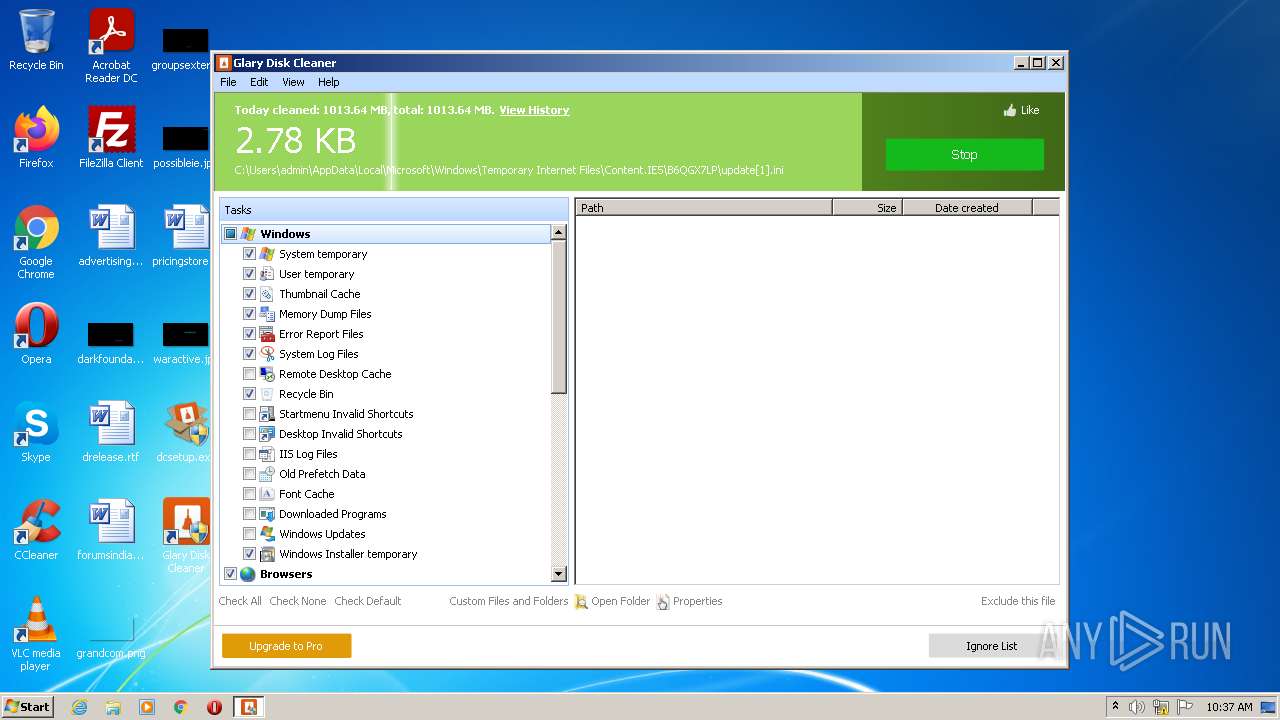Viewport: 1280px width, 720px height.
Task: Uncheck User temporary checkbox
Action: 249,274
